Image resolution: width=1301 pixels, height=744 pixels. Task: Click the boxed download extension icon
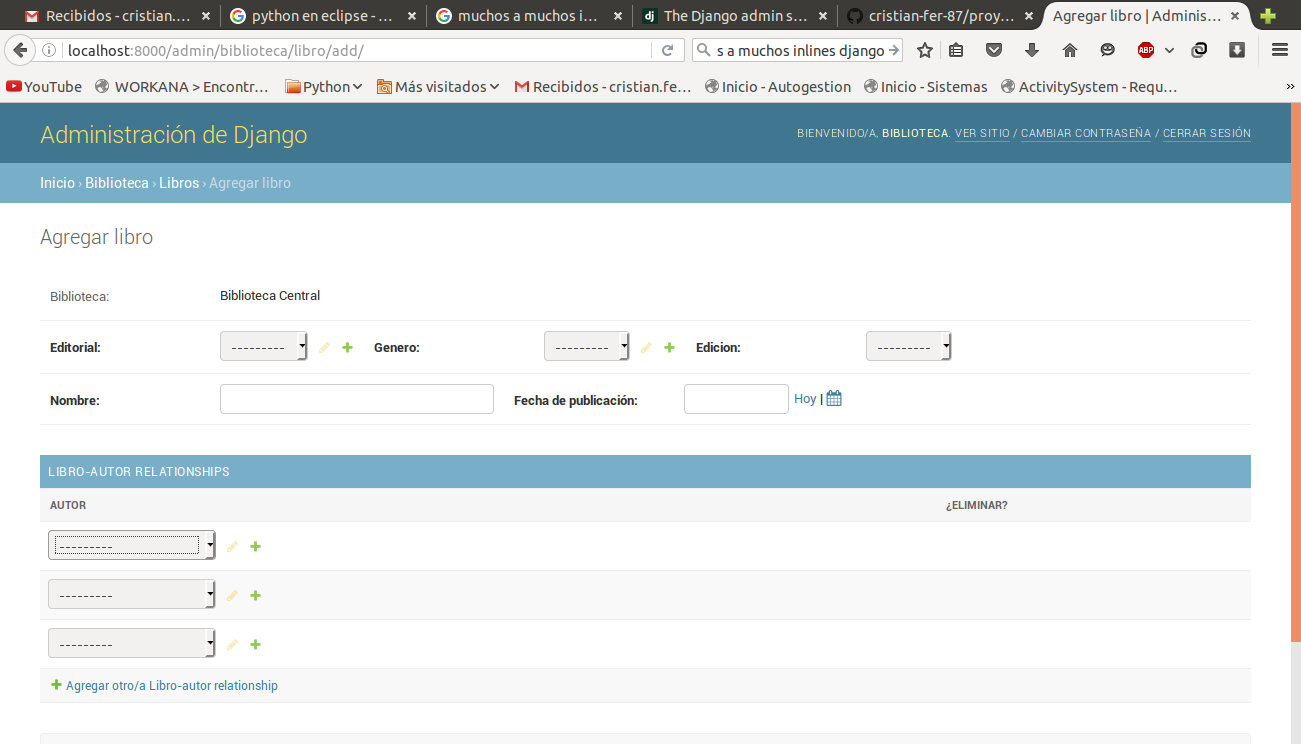(x=1237, y=50)
